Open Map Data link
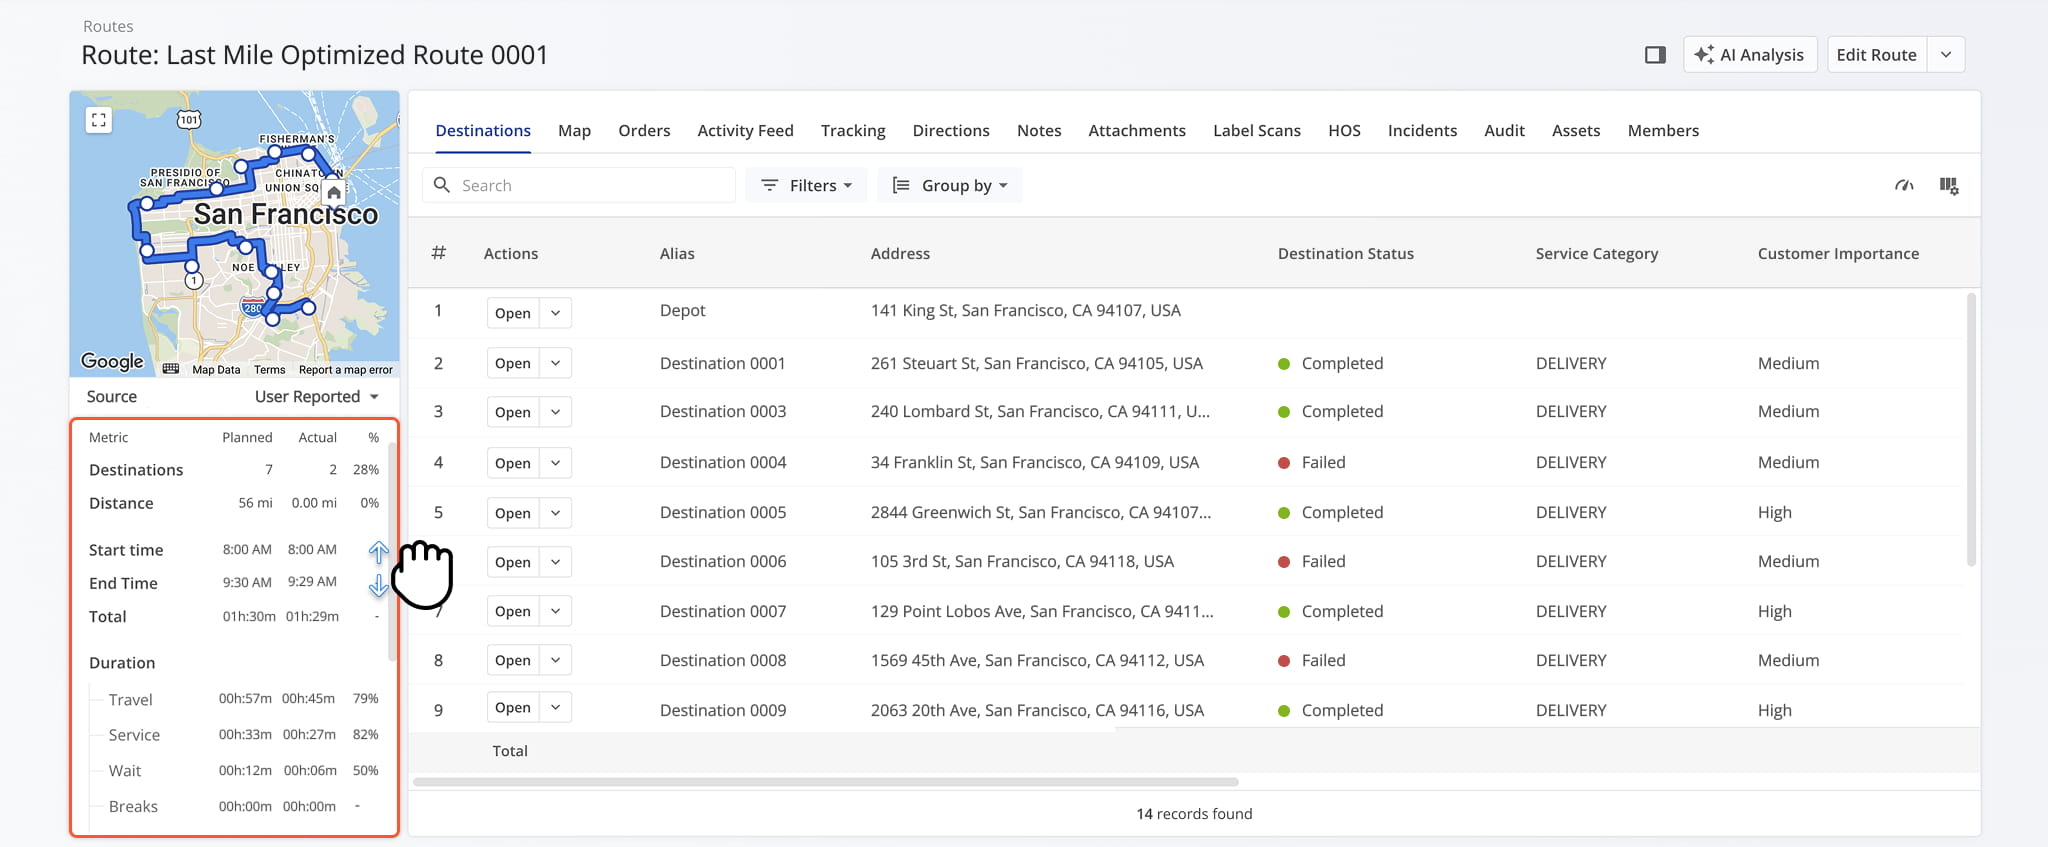Screen dimensions: 2048x847 pos(216,370)
